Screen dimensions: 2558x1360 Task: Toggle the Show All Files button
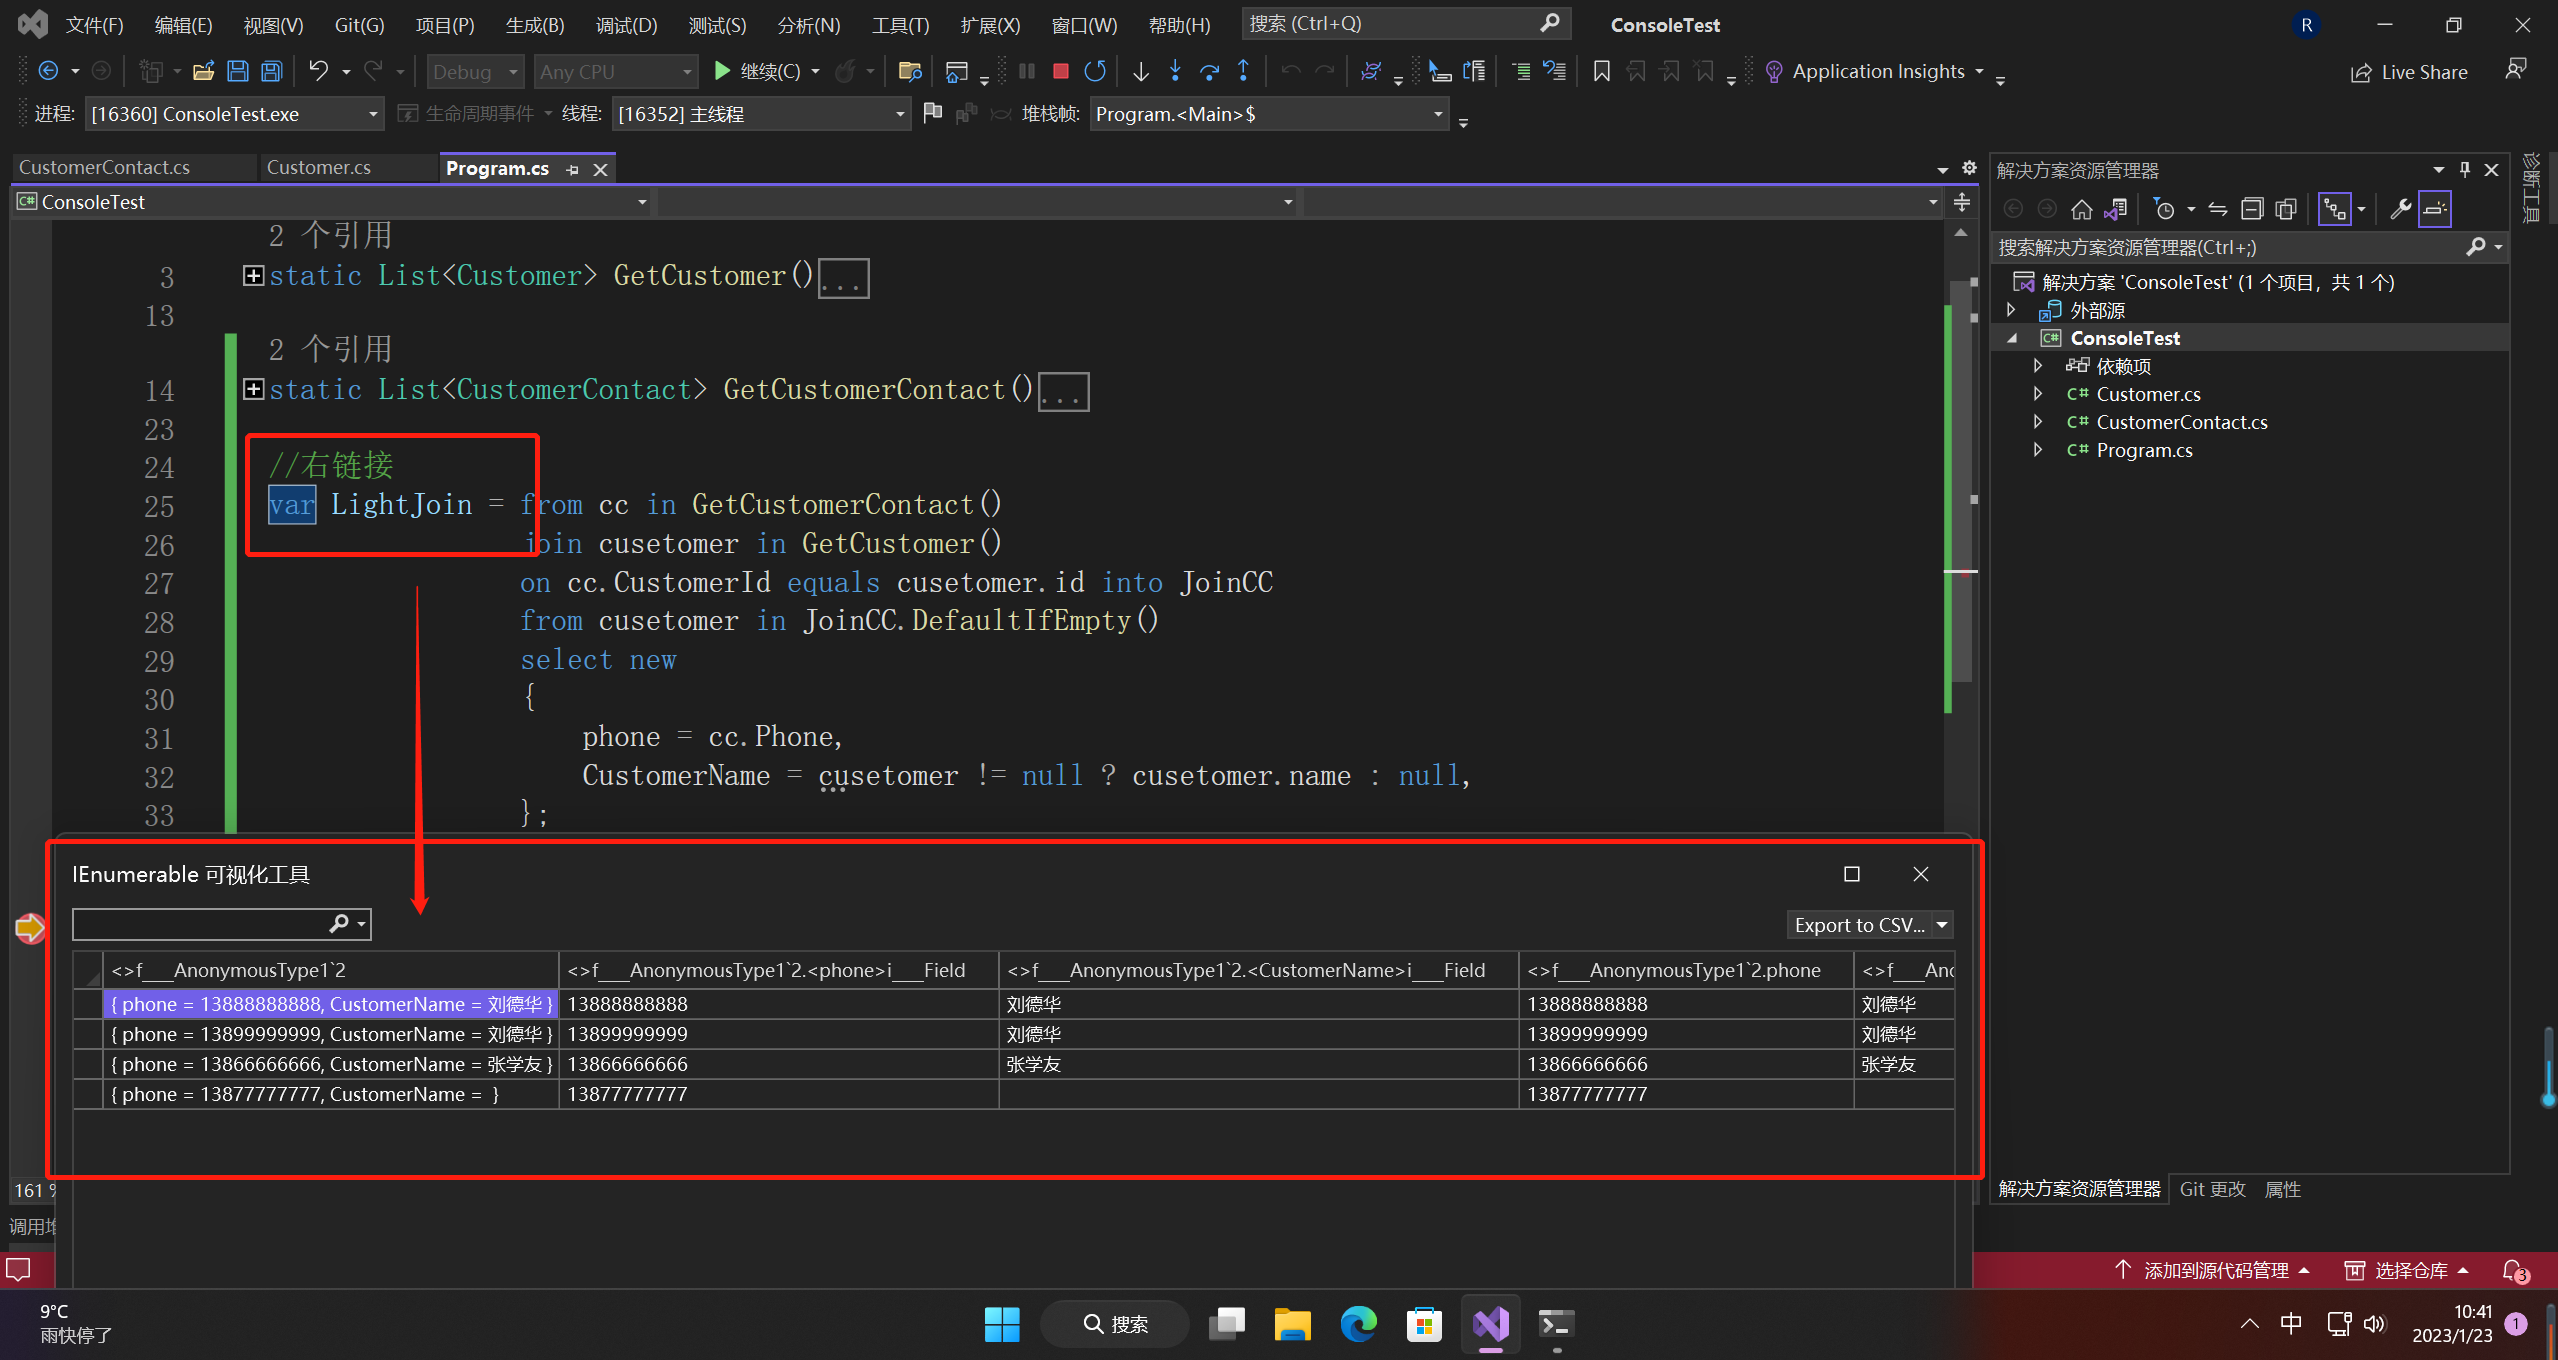pyautogui.click(x=2286, y=209)
